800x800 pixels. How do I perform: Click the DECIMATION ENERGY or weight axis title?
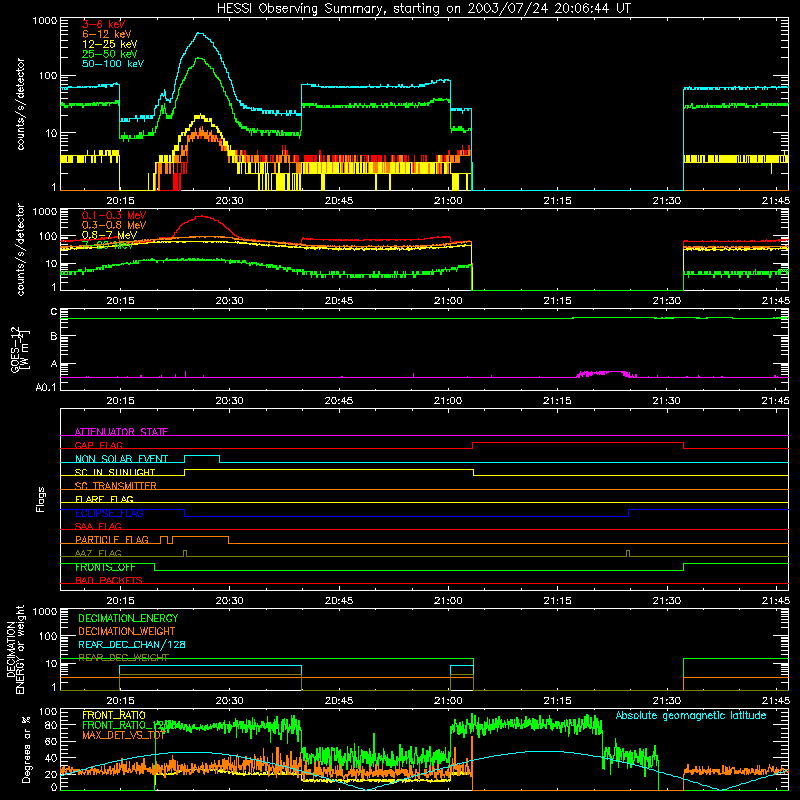point(16,649)
